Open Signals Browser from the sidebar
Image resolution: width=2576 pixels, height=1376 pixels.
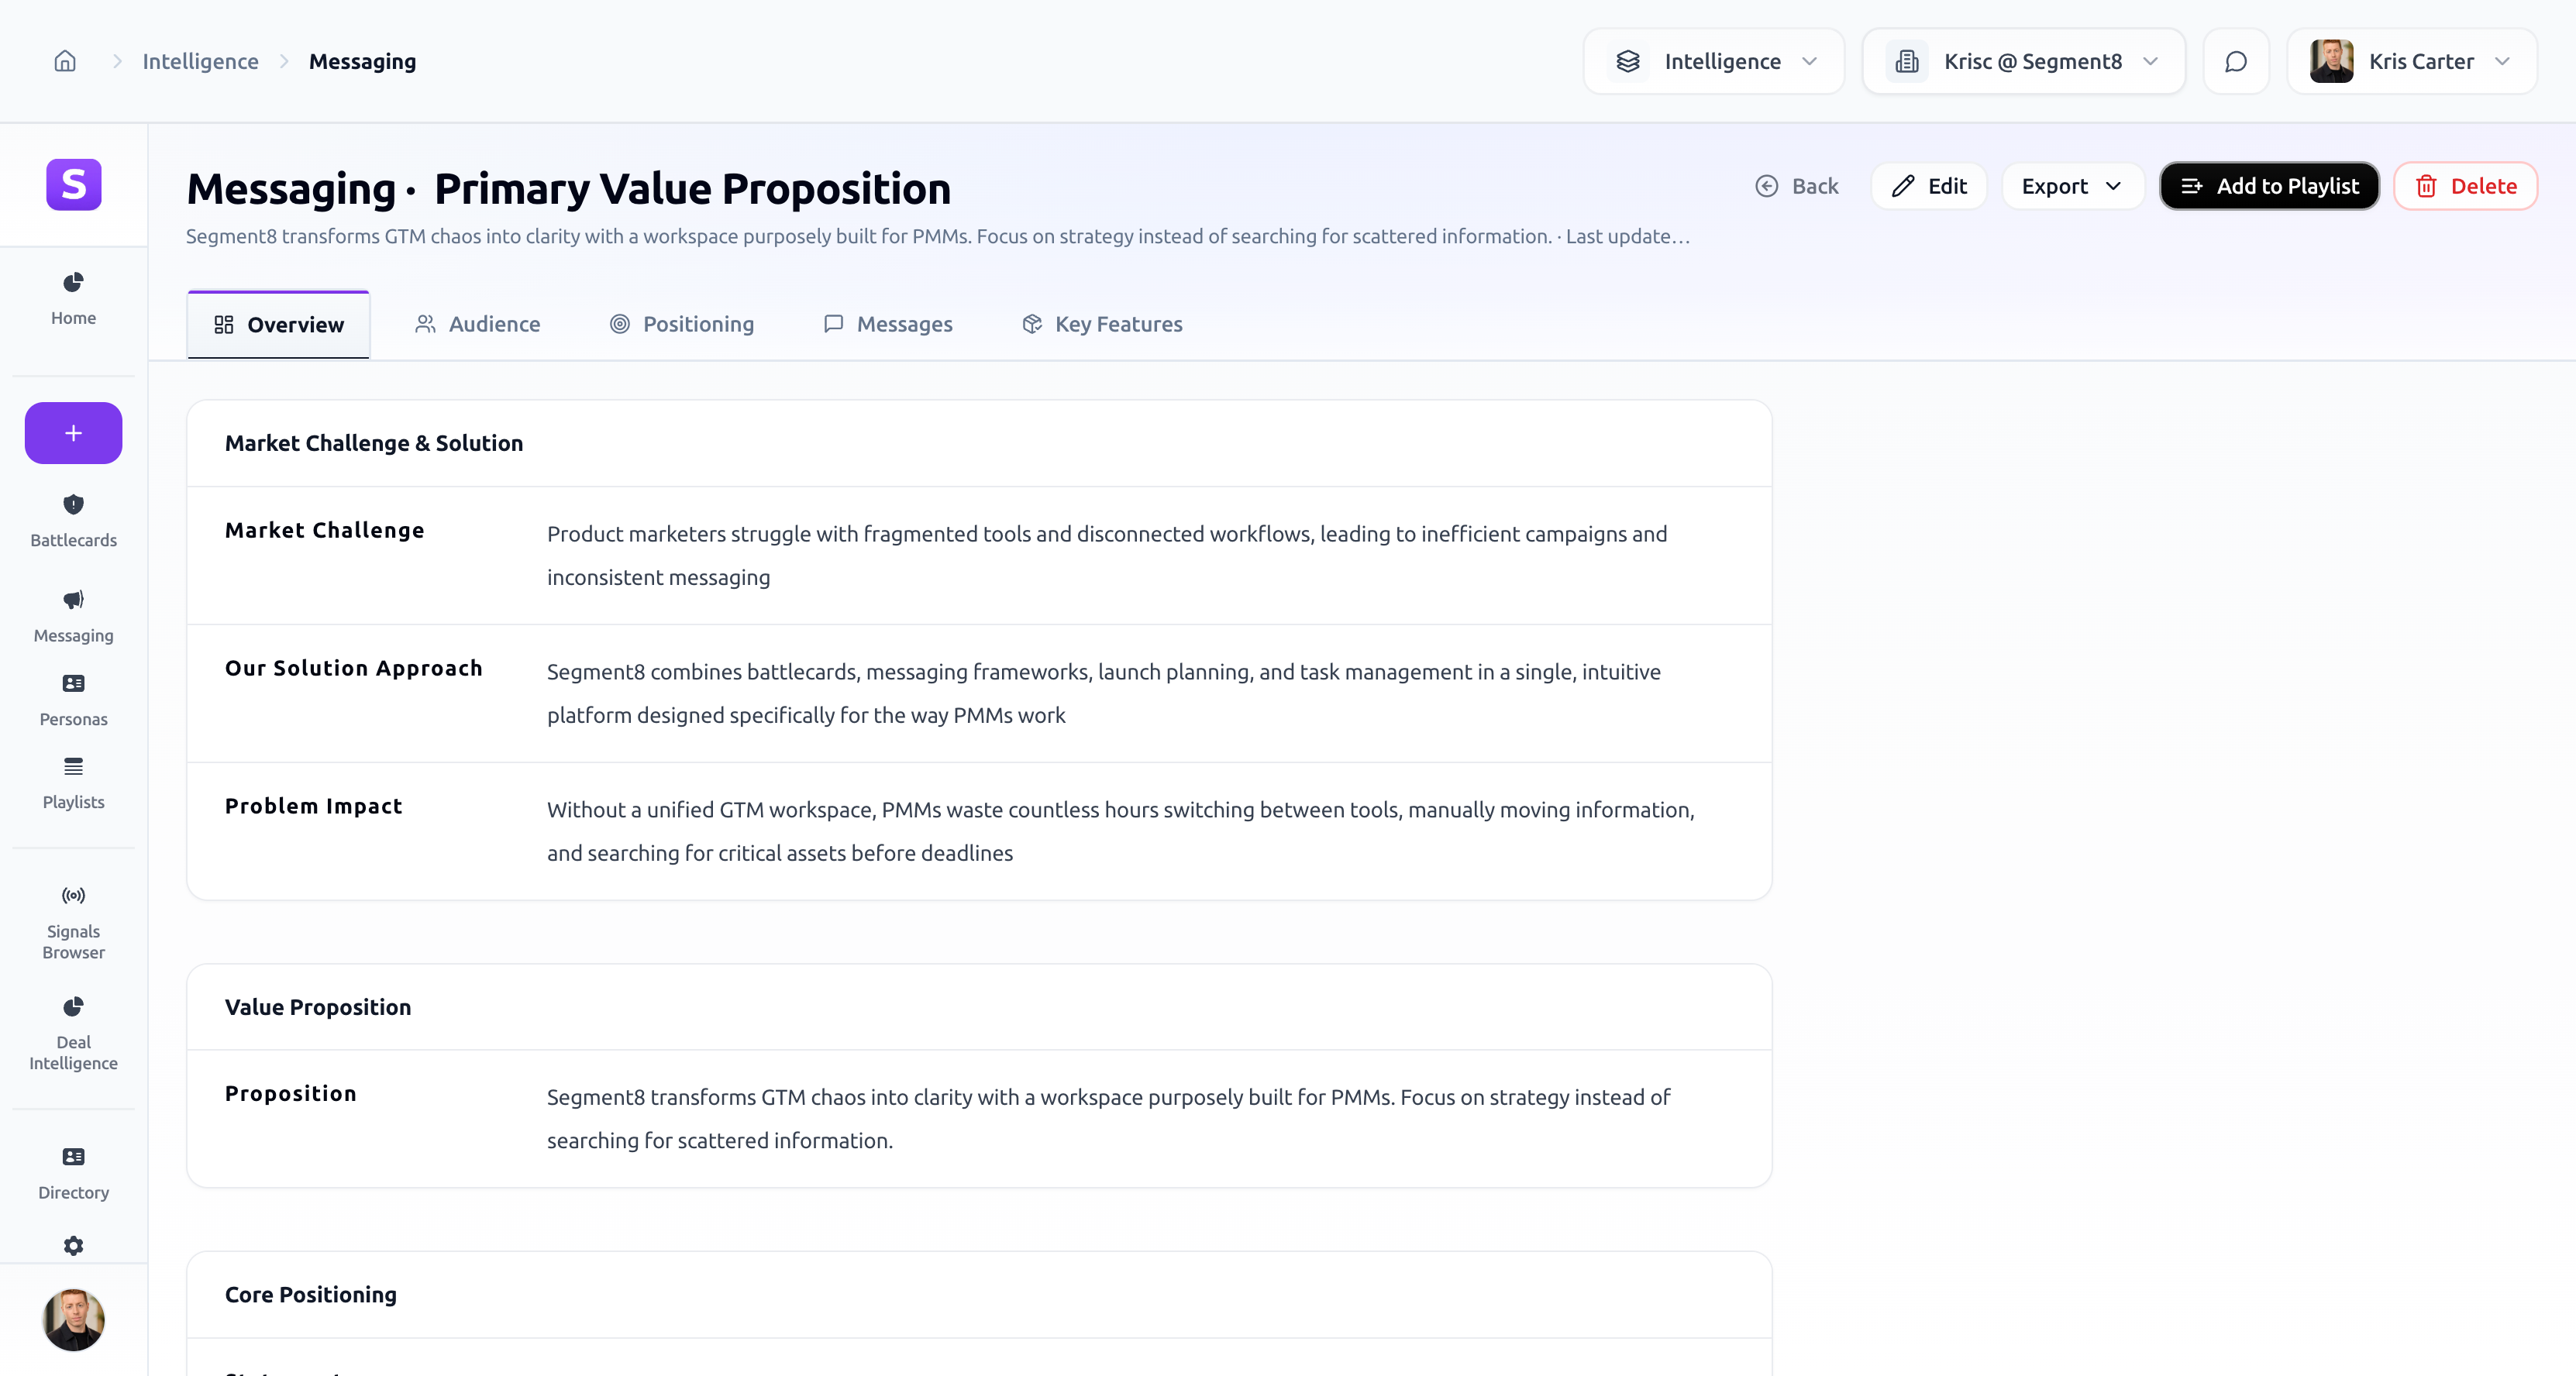pyautogui.click(x=73, y=922)
